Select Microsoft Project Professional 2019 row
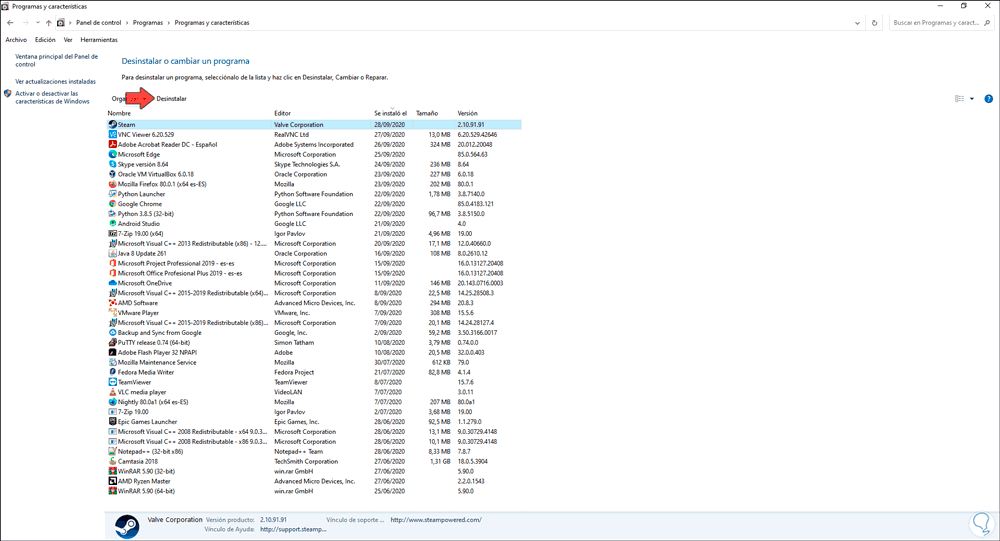 (314, 263)
